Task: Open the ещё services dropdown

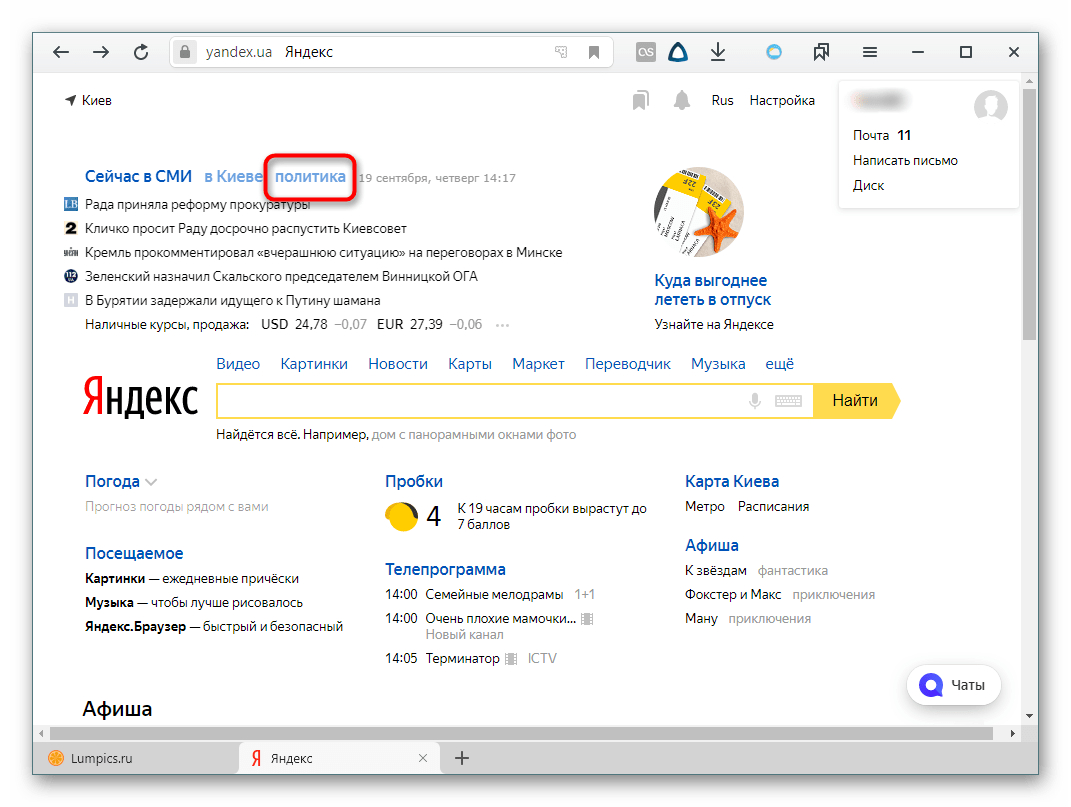Action: click(780, 364)
